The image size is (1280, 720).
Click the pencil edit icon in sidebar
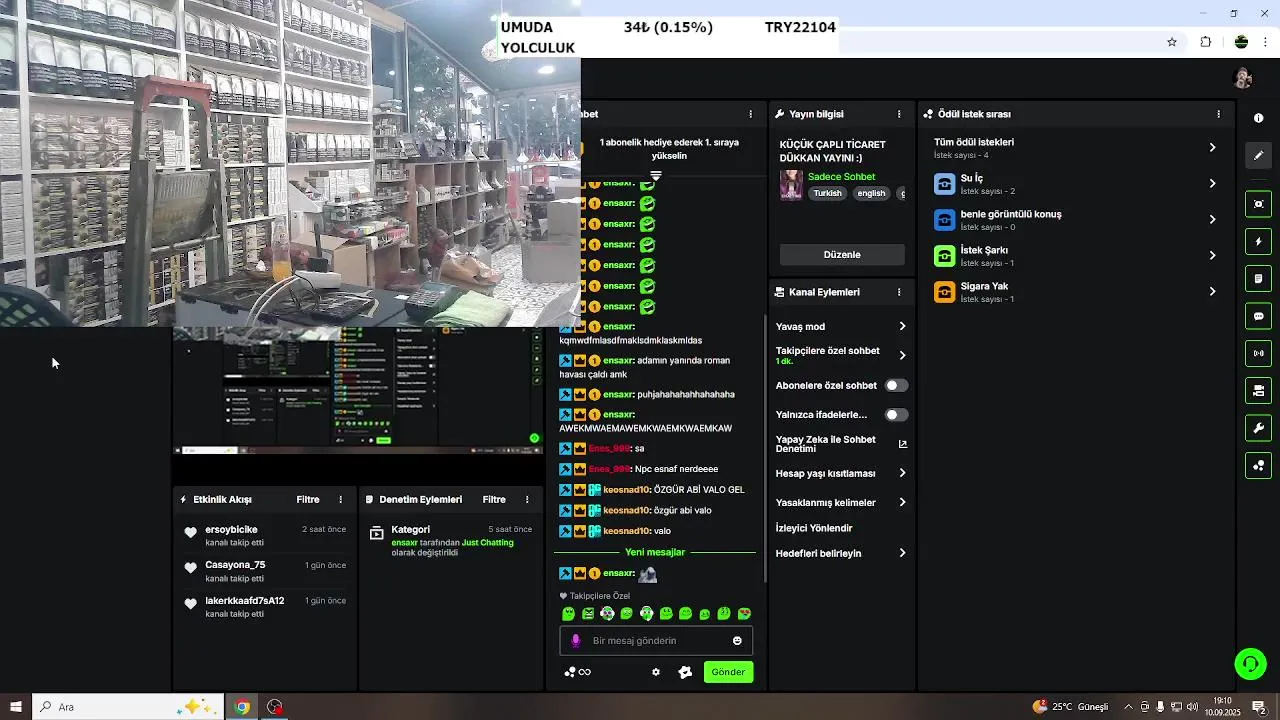click(1258, 155)
